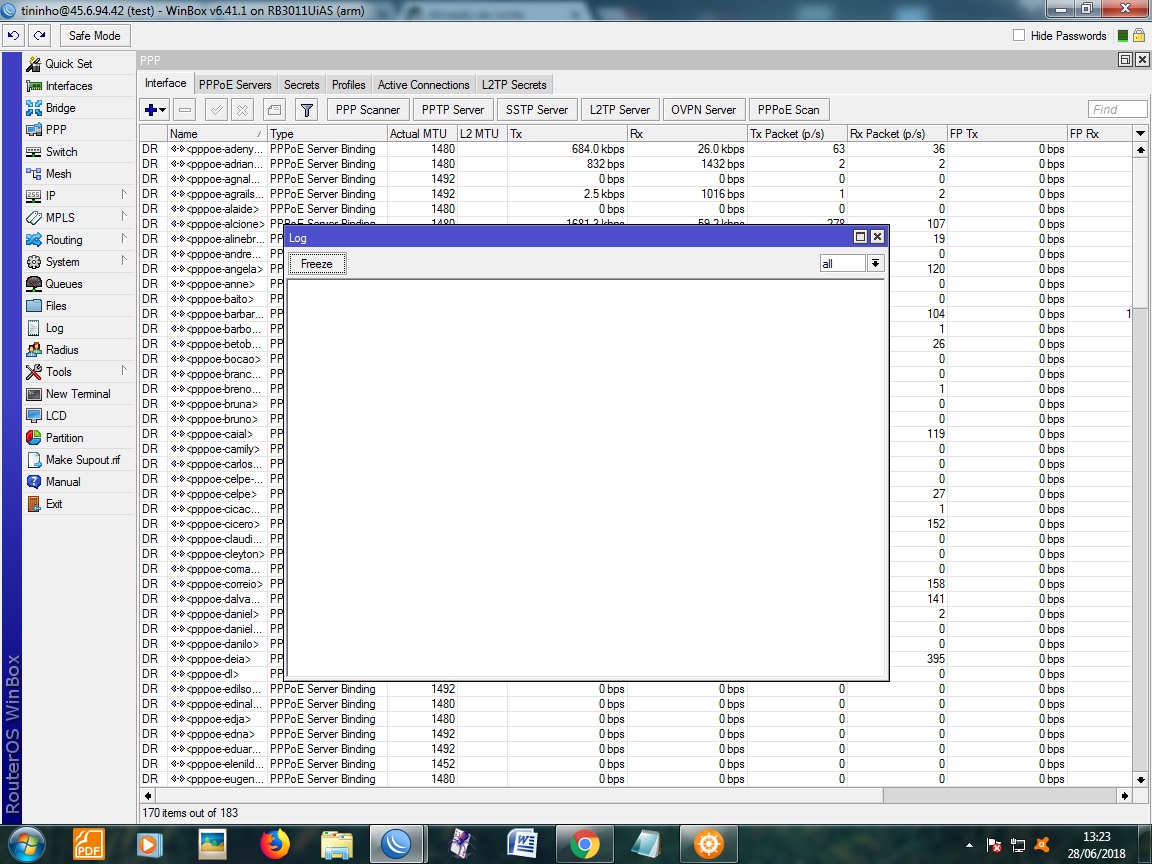The height and width of the screenshot is (864, 1152).
Task: Click Exit in the sidebar
Action: tap(54, 505)
